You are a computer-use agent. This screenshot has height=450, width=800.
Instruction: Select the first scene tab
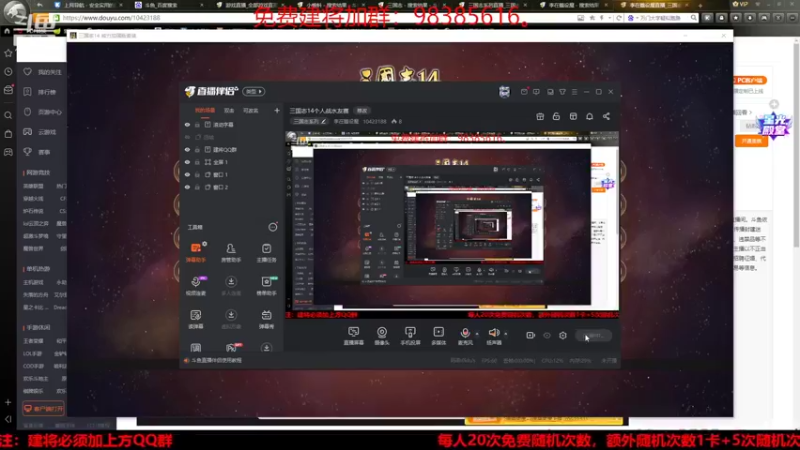[x=205, y=110]
